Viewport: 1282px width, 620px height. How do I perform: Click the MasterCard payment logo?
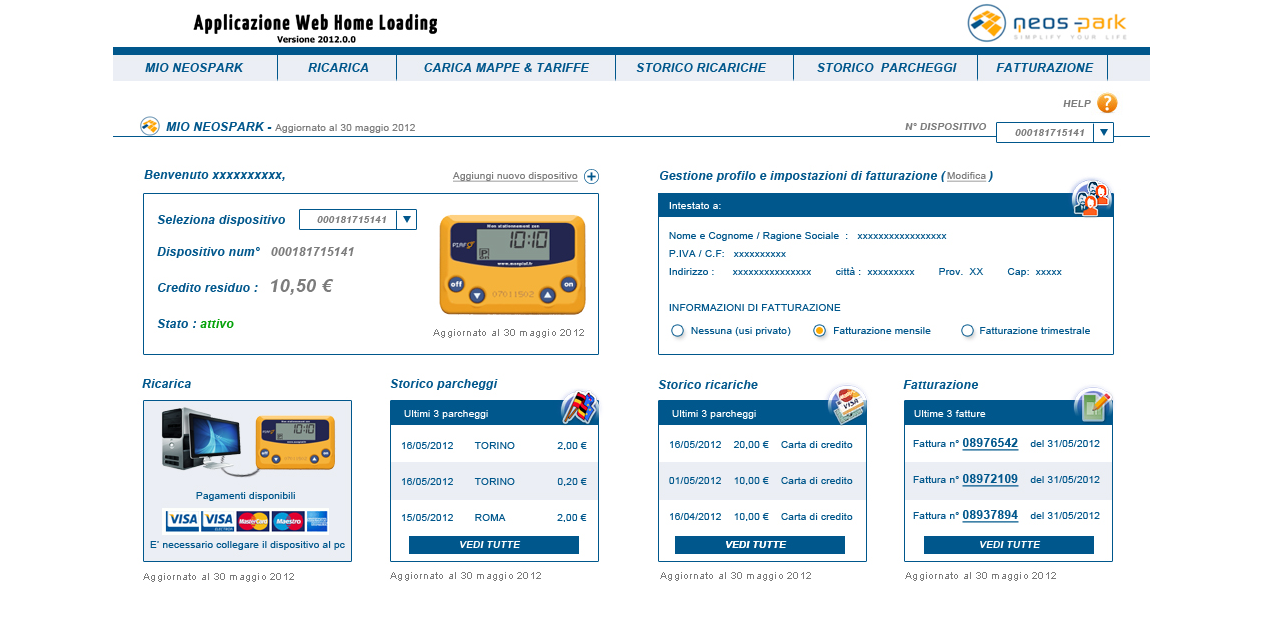tap(253, 521)
